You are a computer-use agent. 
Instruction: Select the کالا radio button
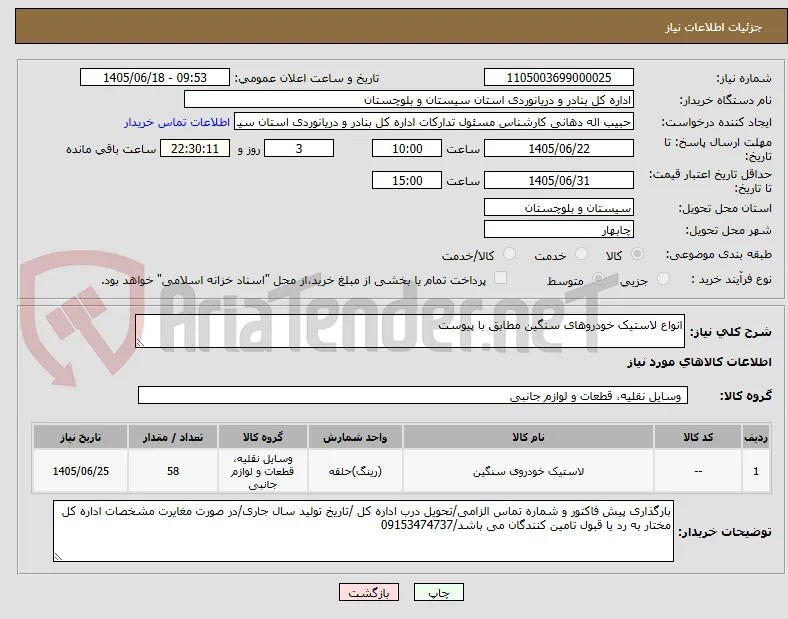637,254
